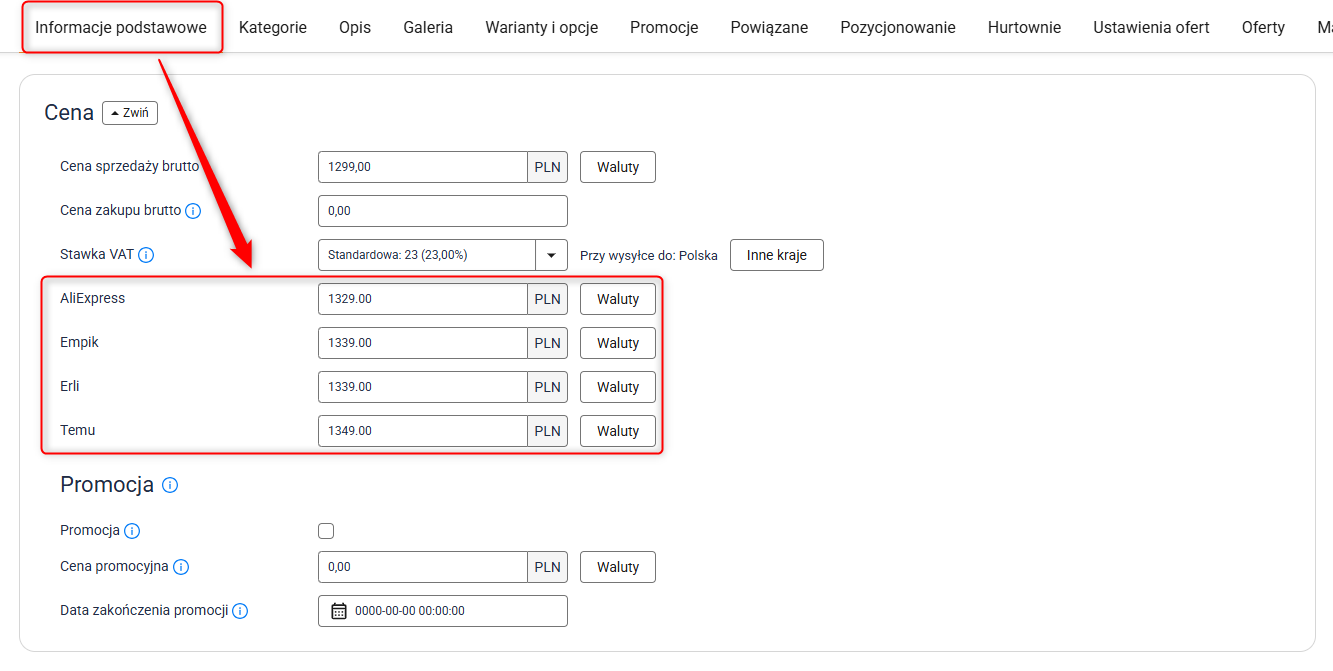The height and width of the screenshot is (671, 1333).
Task: Open Waluty for Cena sprzedaży brutto
Action: click(x=617, y=167)
